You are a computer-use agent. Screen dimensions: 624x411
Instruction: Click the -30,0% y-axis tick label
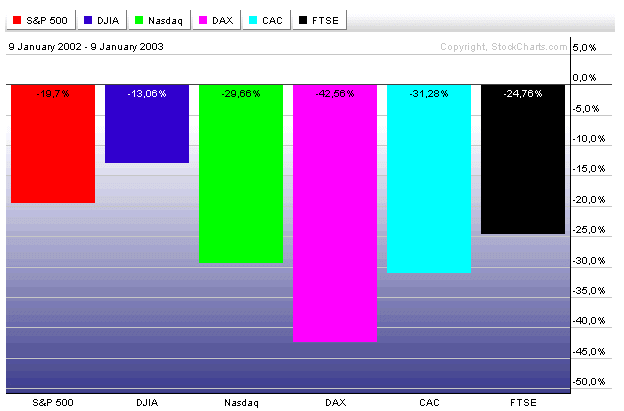pyautogui.click(x=589, y=261)
